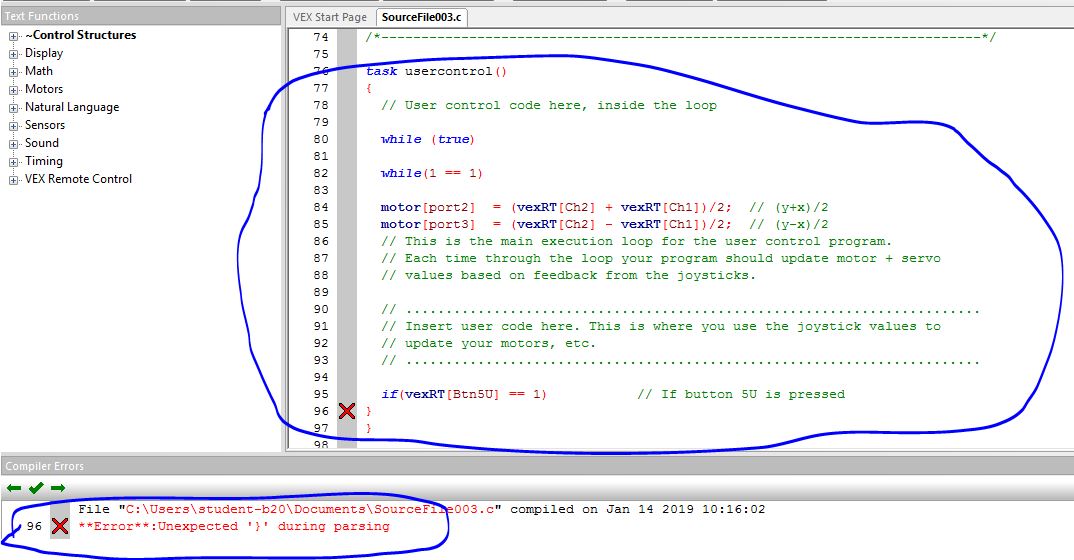This screenshot has width=1074, height=560.
Task: Select the Unexpected '}' during parsing error message
Action: click(x=234, y=526)
